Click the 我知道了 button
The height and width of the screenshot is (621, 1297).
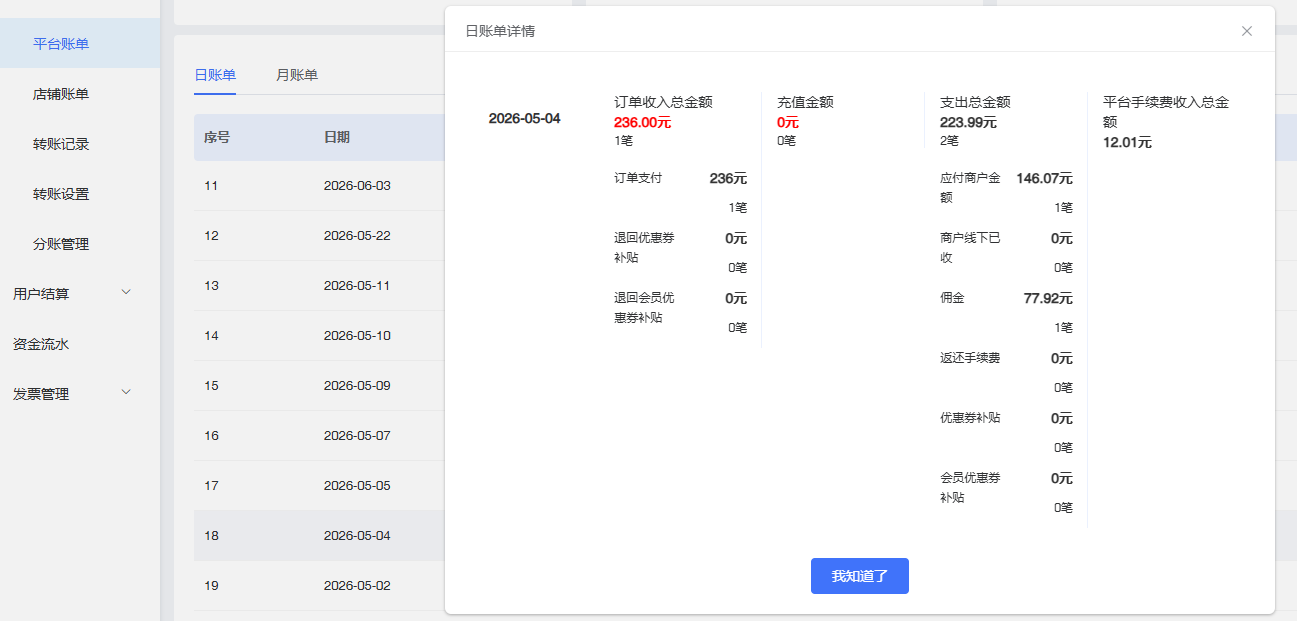pyautogui.click(x=860, y=576)
